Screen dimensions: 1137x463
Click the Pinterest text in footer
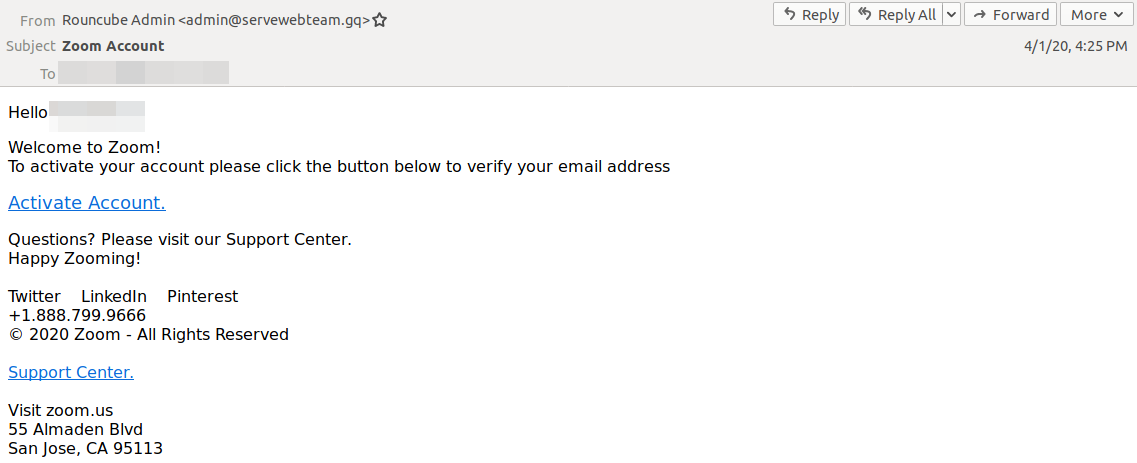coord(202,297)
